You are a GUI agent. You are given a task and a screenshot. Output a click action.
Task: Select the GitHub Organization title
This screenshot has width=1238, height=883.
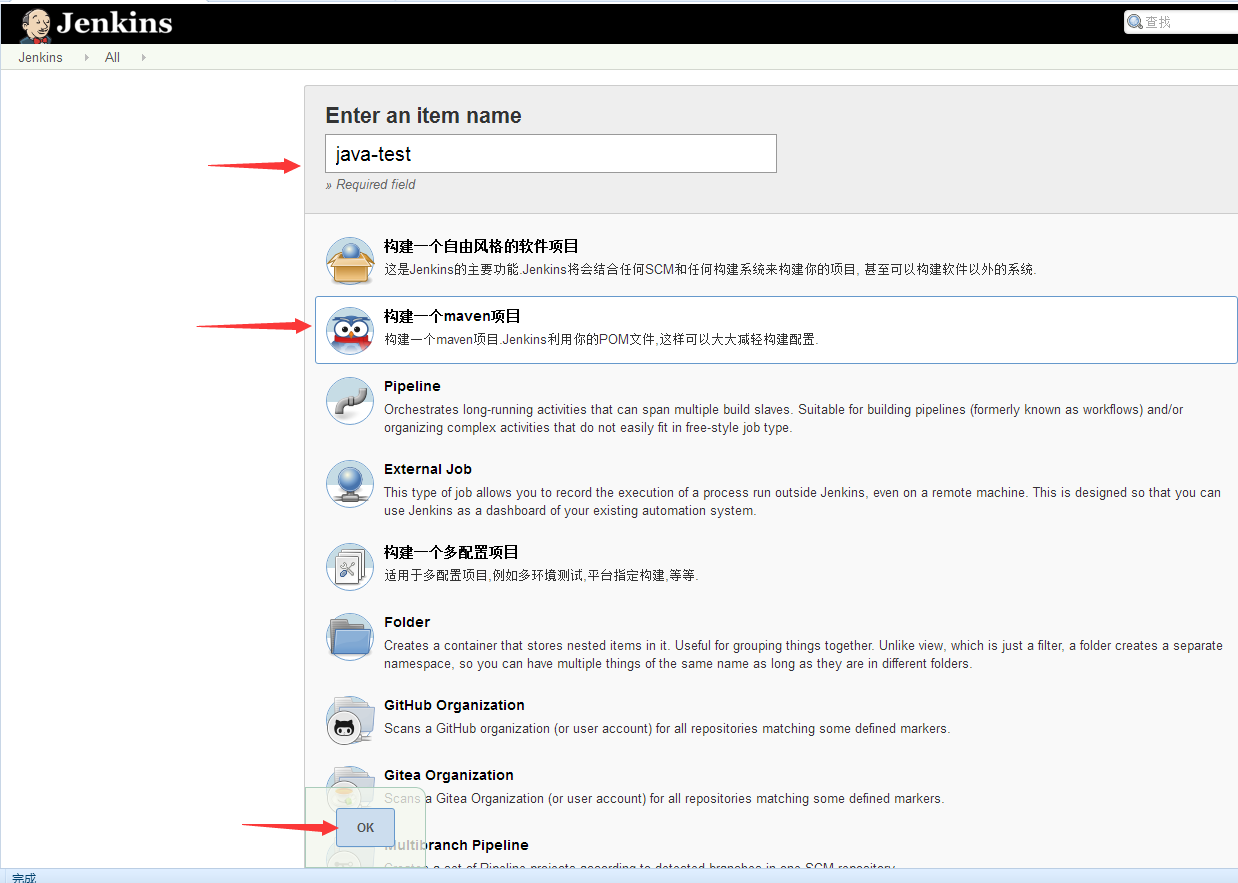pyautogui.click(x=454, y=705)
